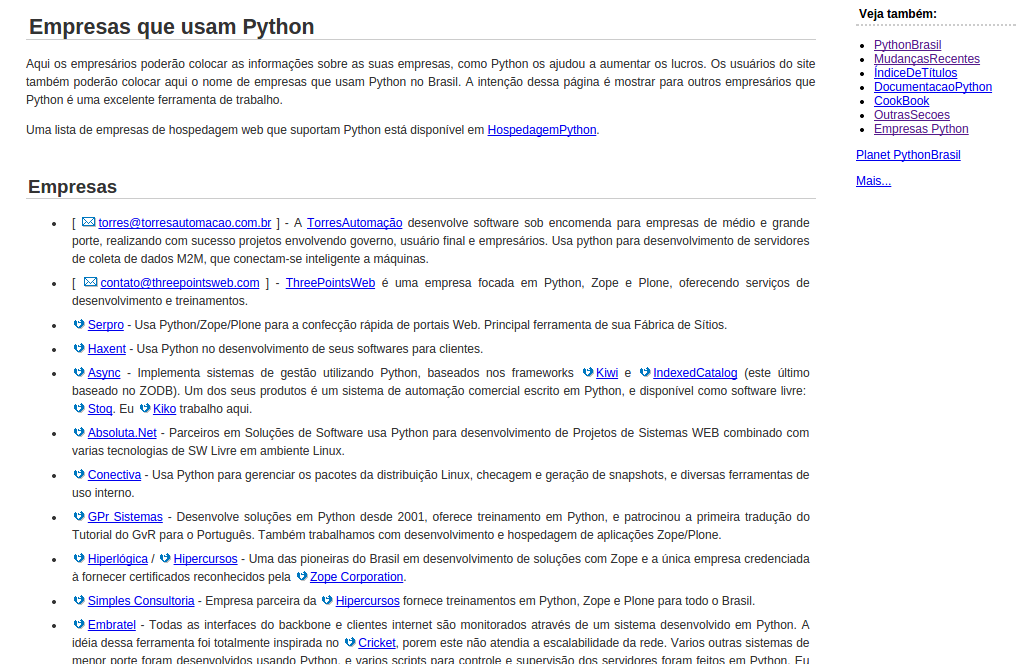Open the Kiko link

coord(164,409)
